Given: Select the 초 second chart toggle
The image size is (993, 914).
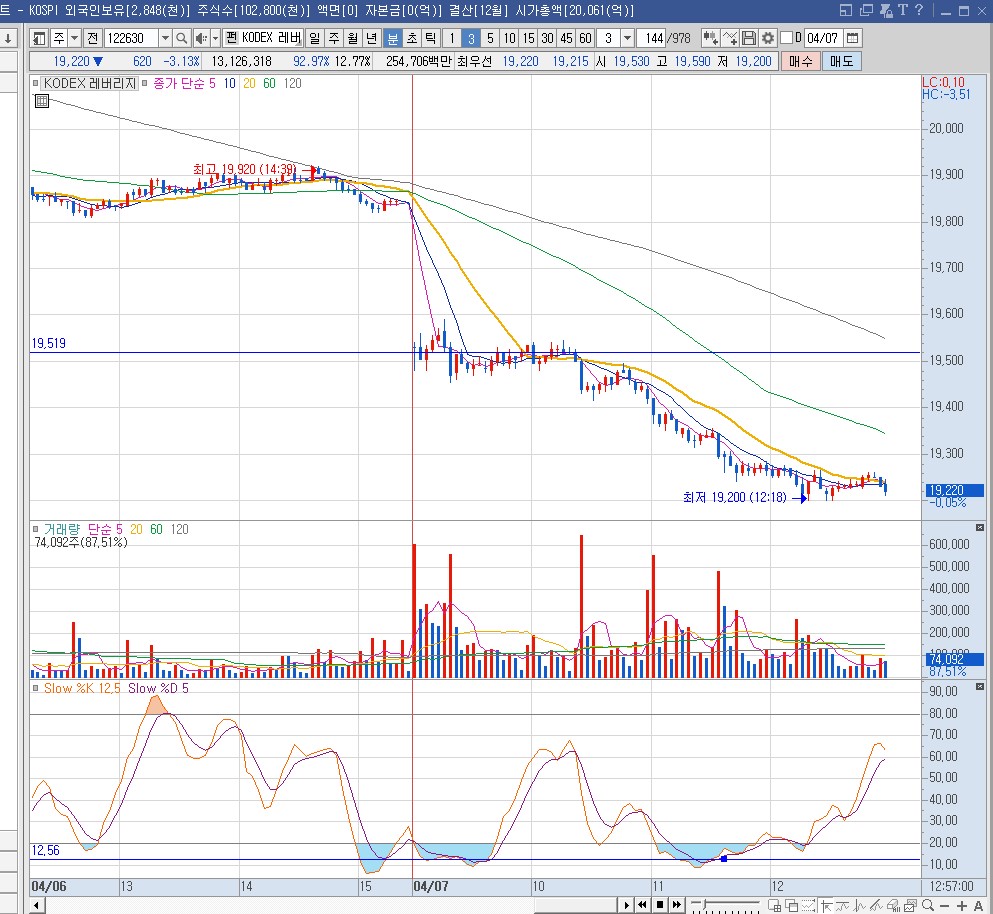Looking at the screenshot, I should click(x=412, y=38).
